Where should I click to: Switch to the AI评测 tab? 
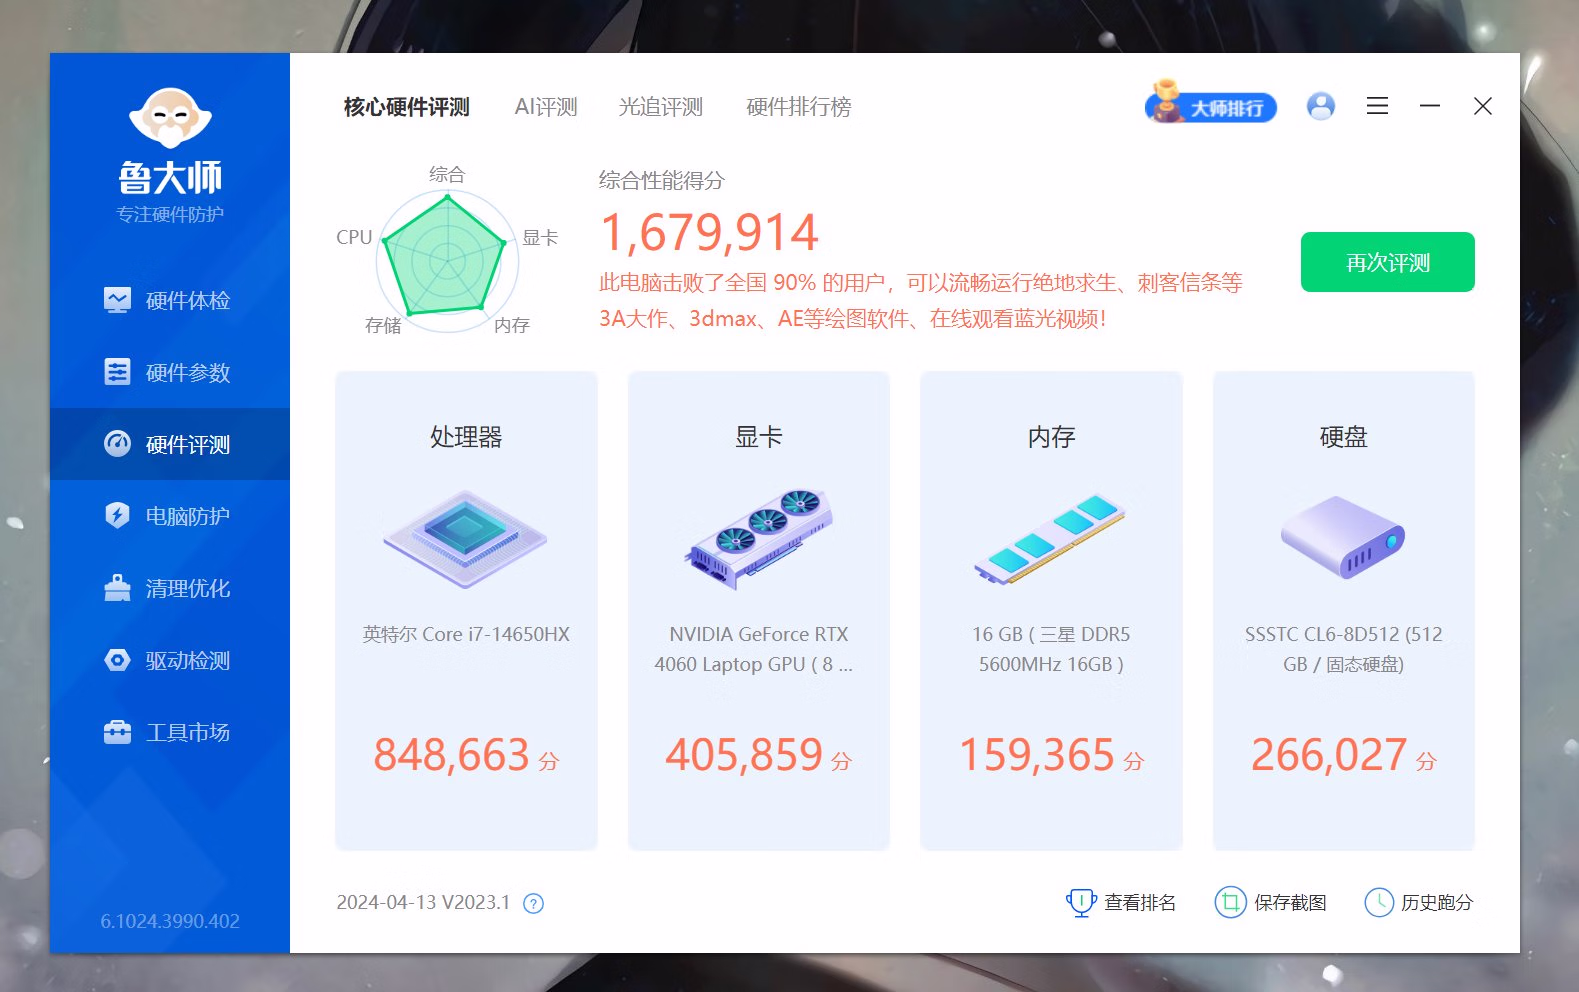(x=546, y=107)
